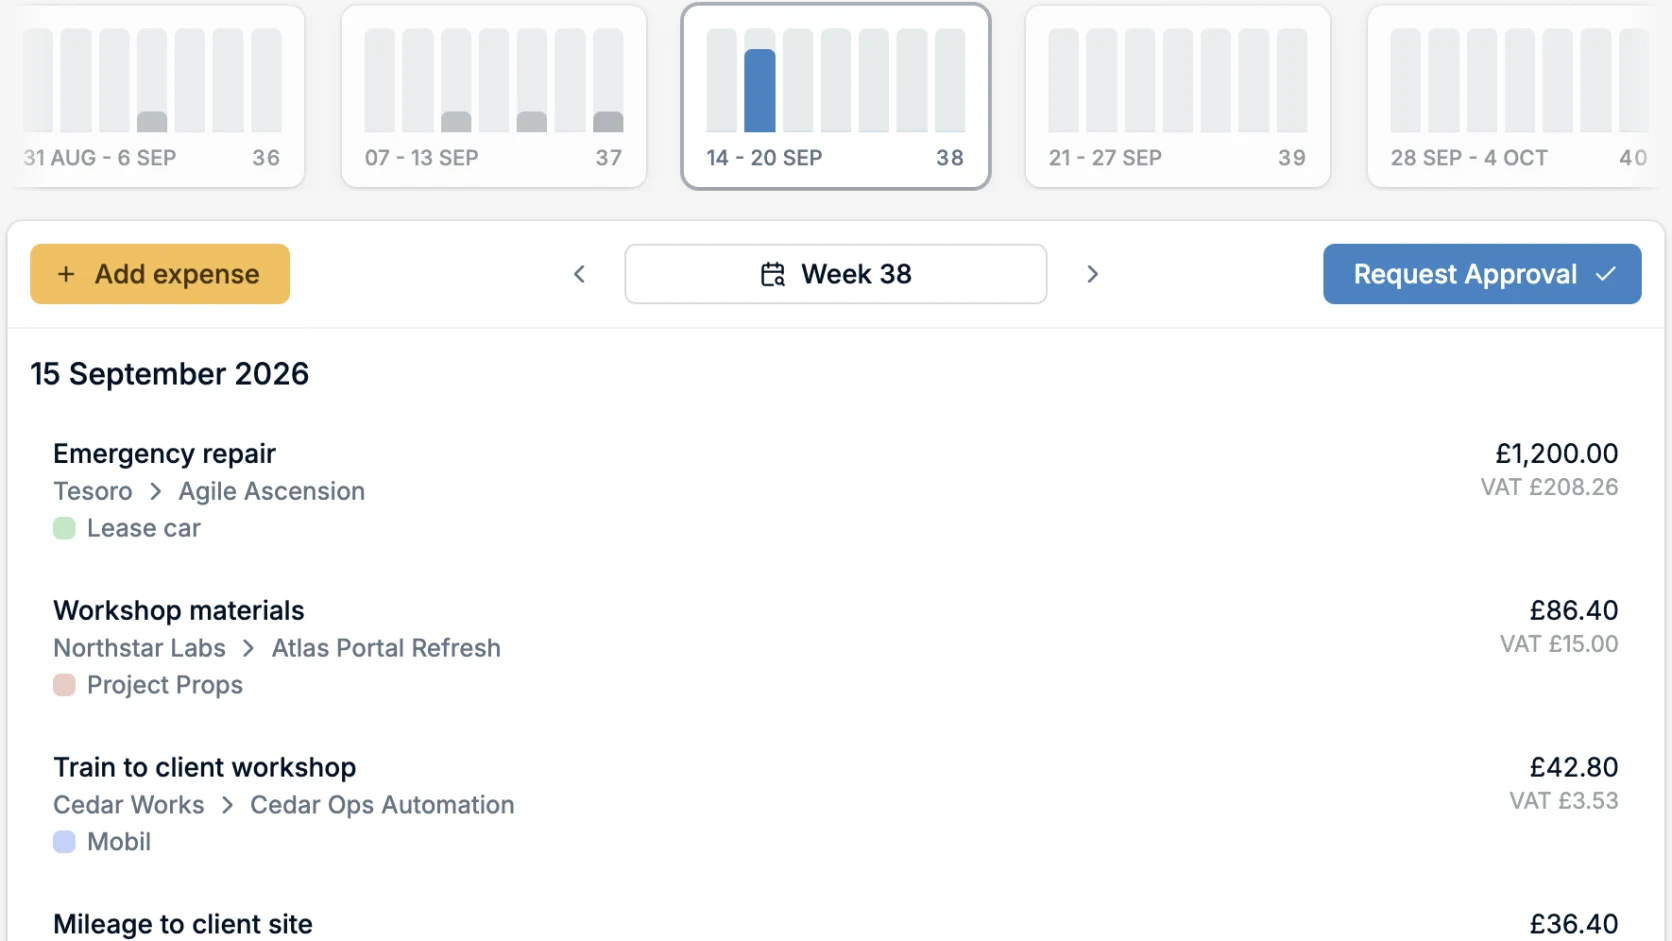
Task: Click the £86.40 amount
Action: tap(1574, 611)
